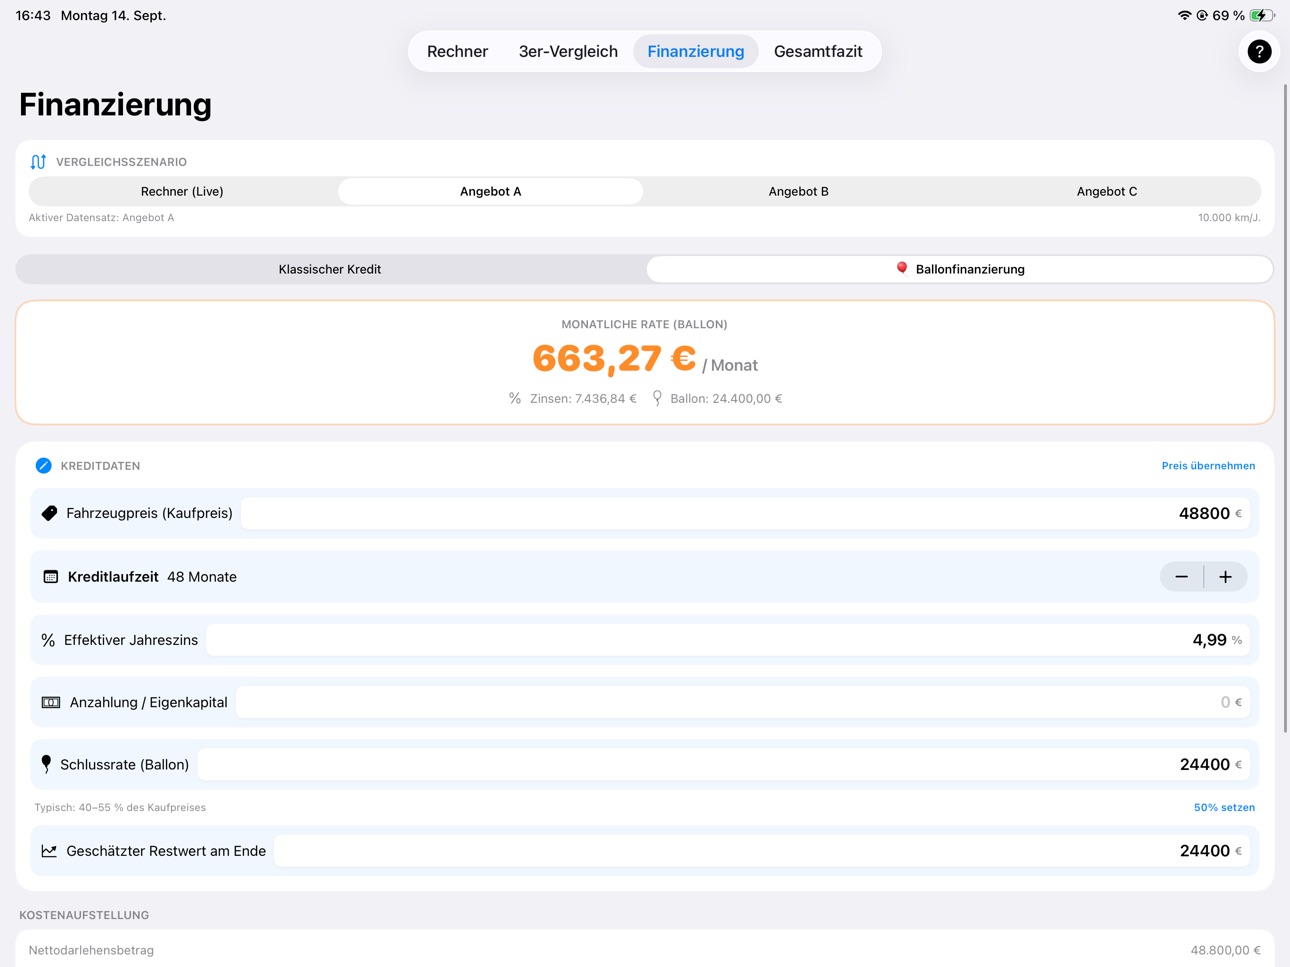Edit the Effektiver Jahreszins field
The height and width of the screenshot is (967, 1290).
(x=728, y=640)
